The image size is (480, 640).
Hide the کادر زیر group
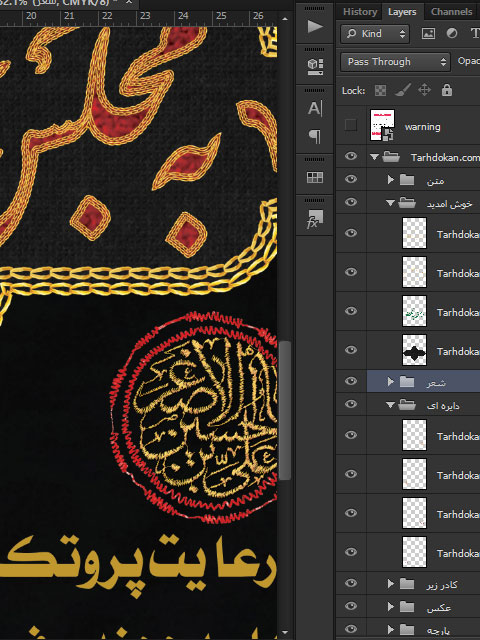pyautogui.click(x=351, y=583)
